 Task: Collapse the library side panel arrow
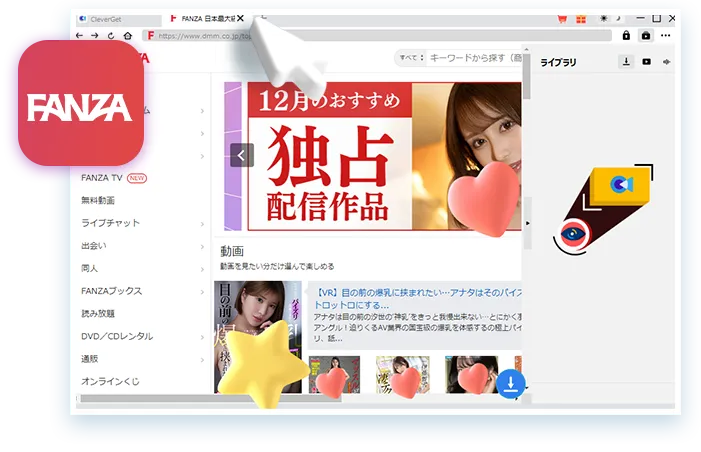(528, 223)
